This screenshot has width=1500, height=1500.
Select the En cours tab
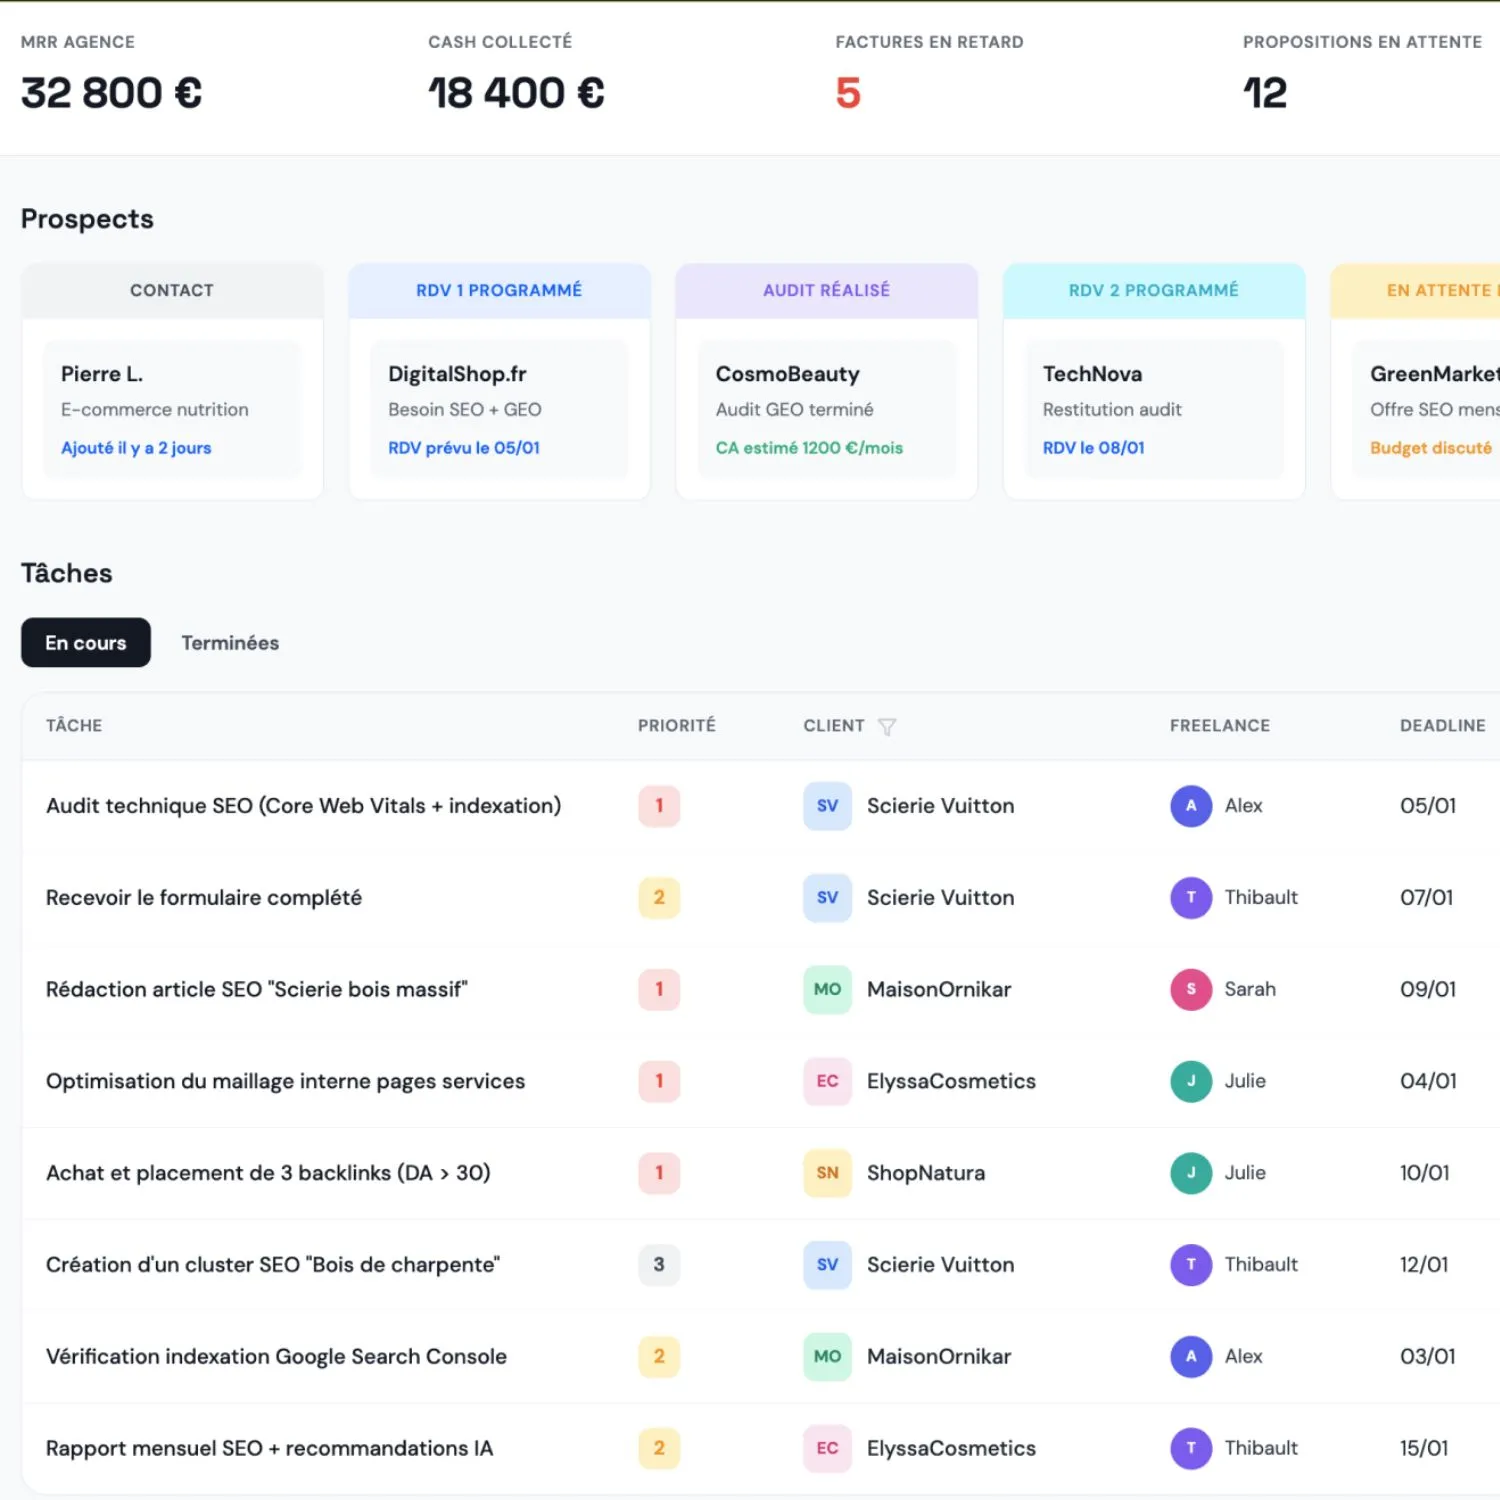pos(85,643)
